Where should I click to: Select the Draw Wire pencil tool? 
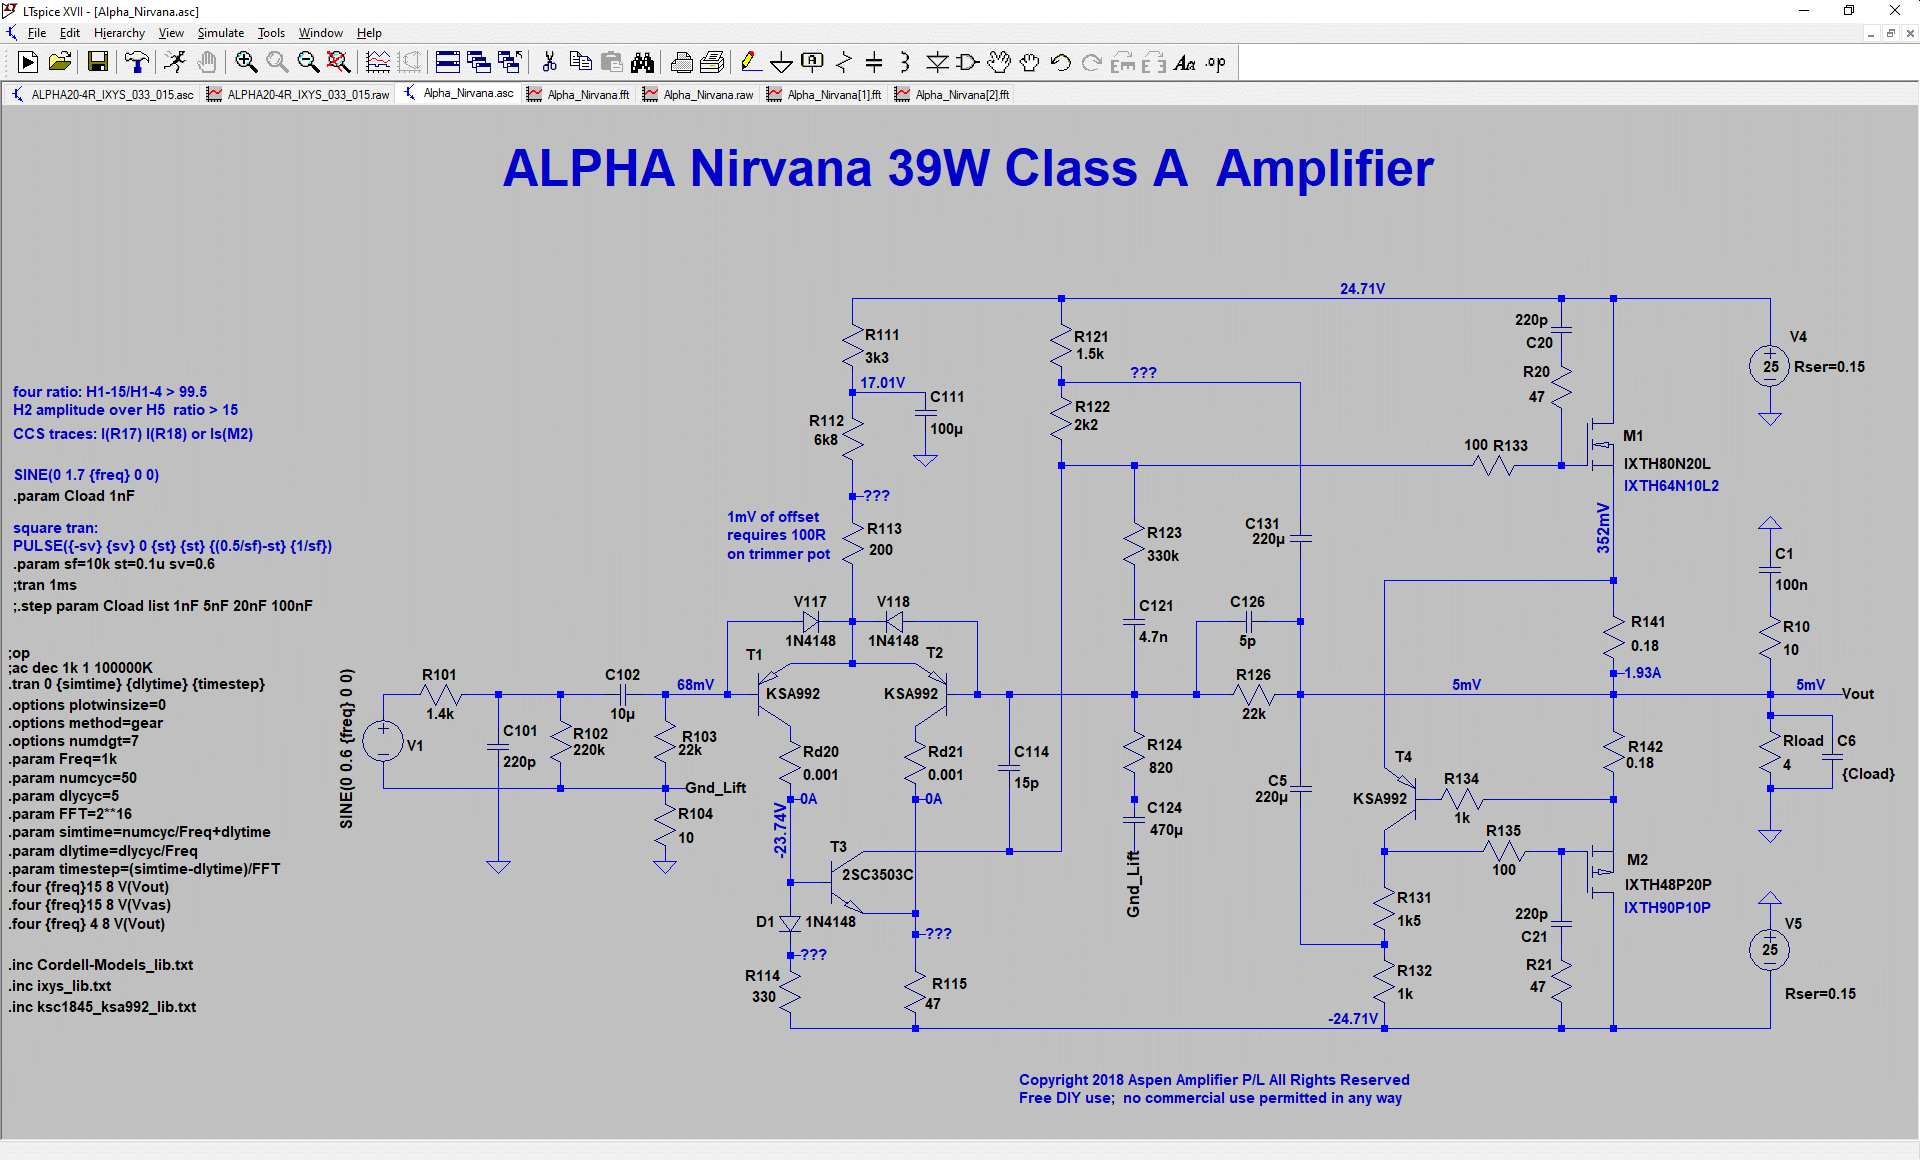coord(750,63)
